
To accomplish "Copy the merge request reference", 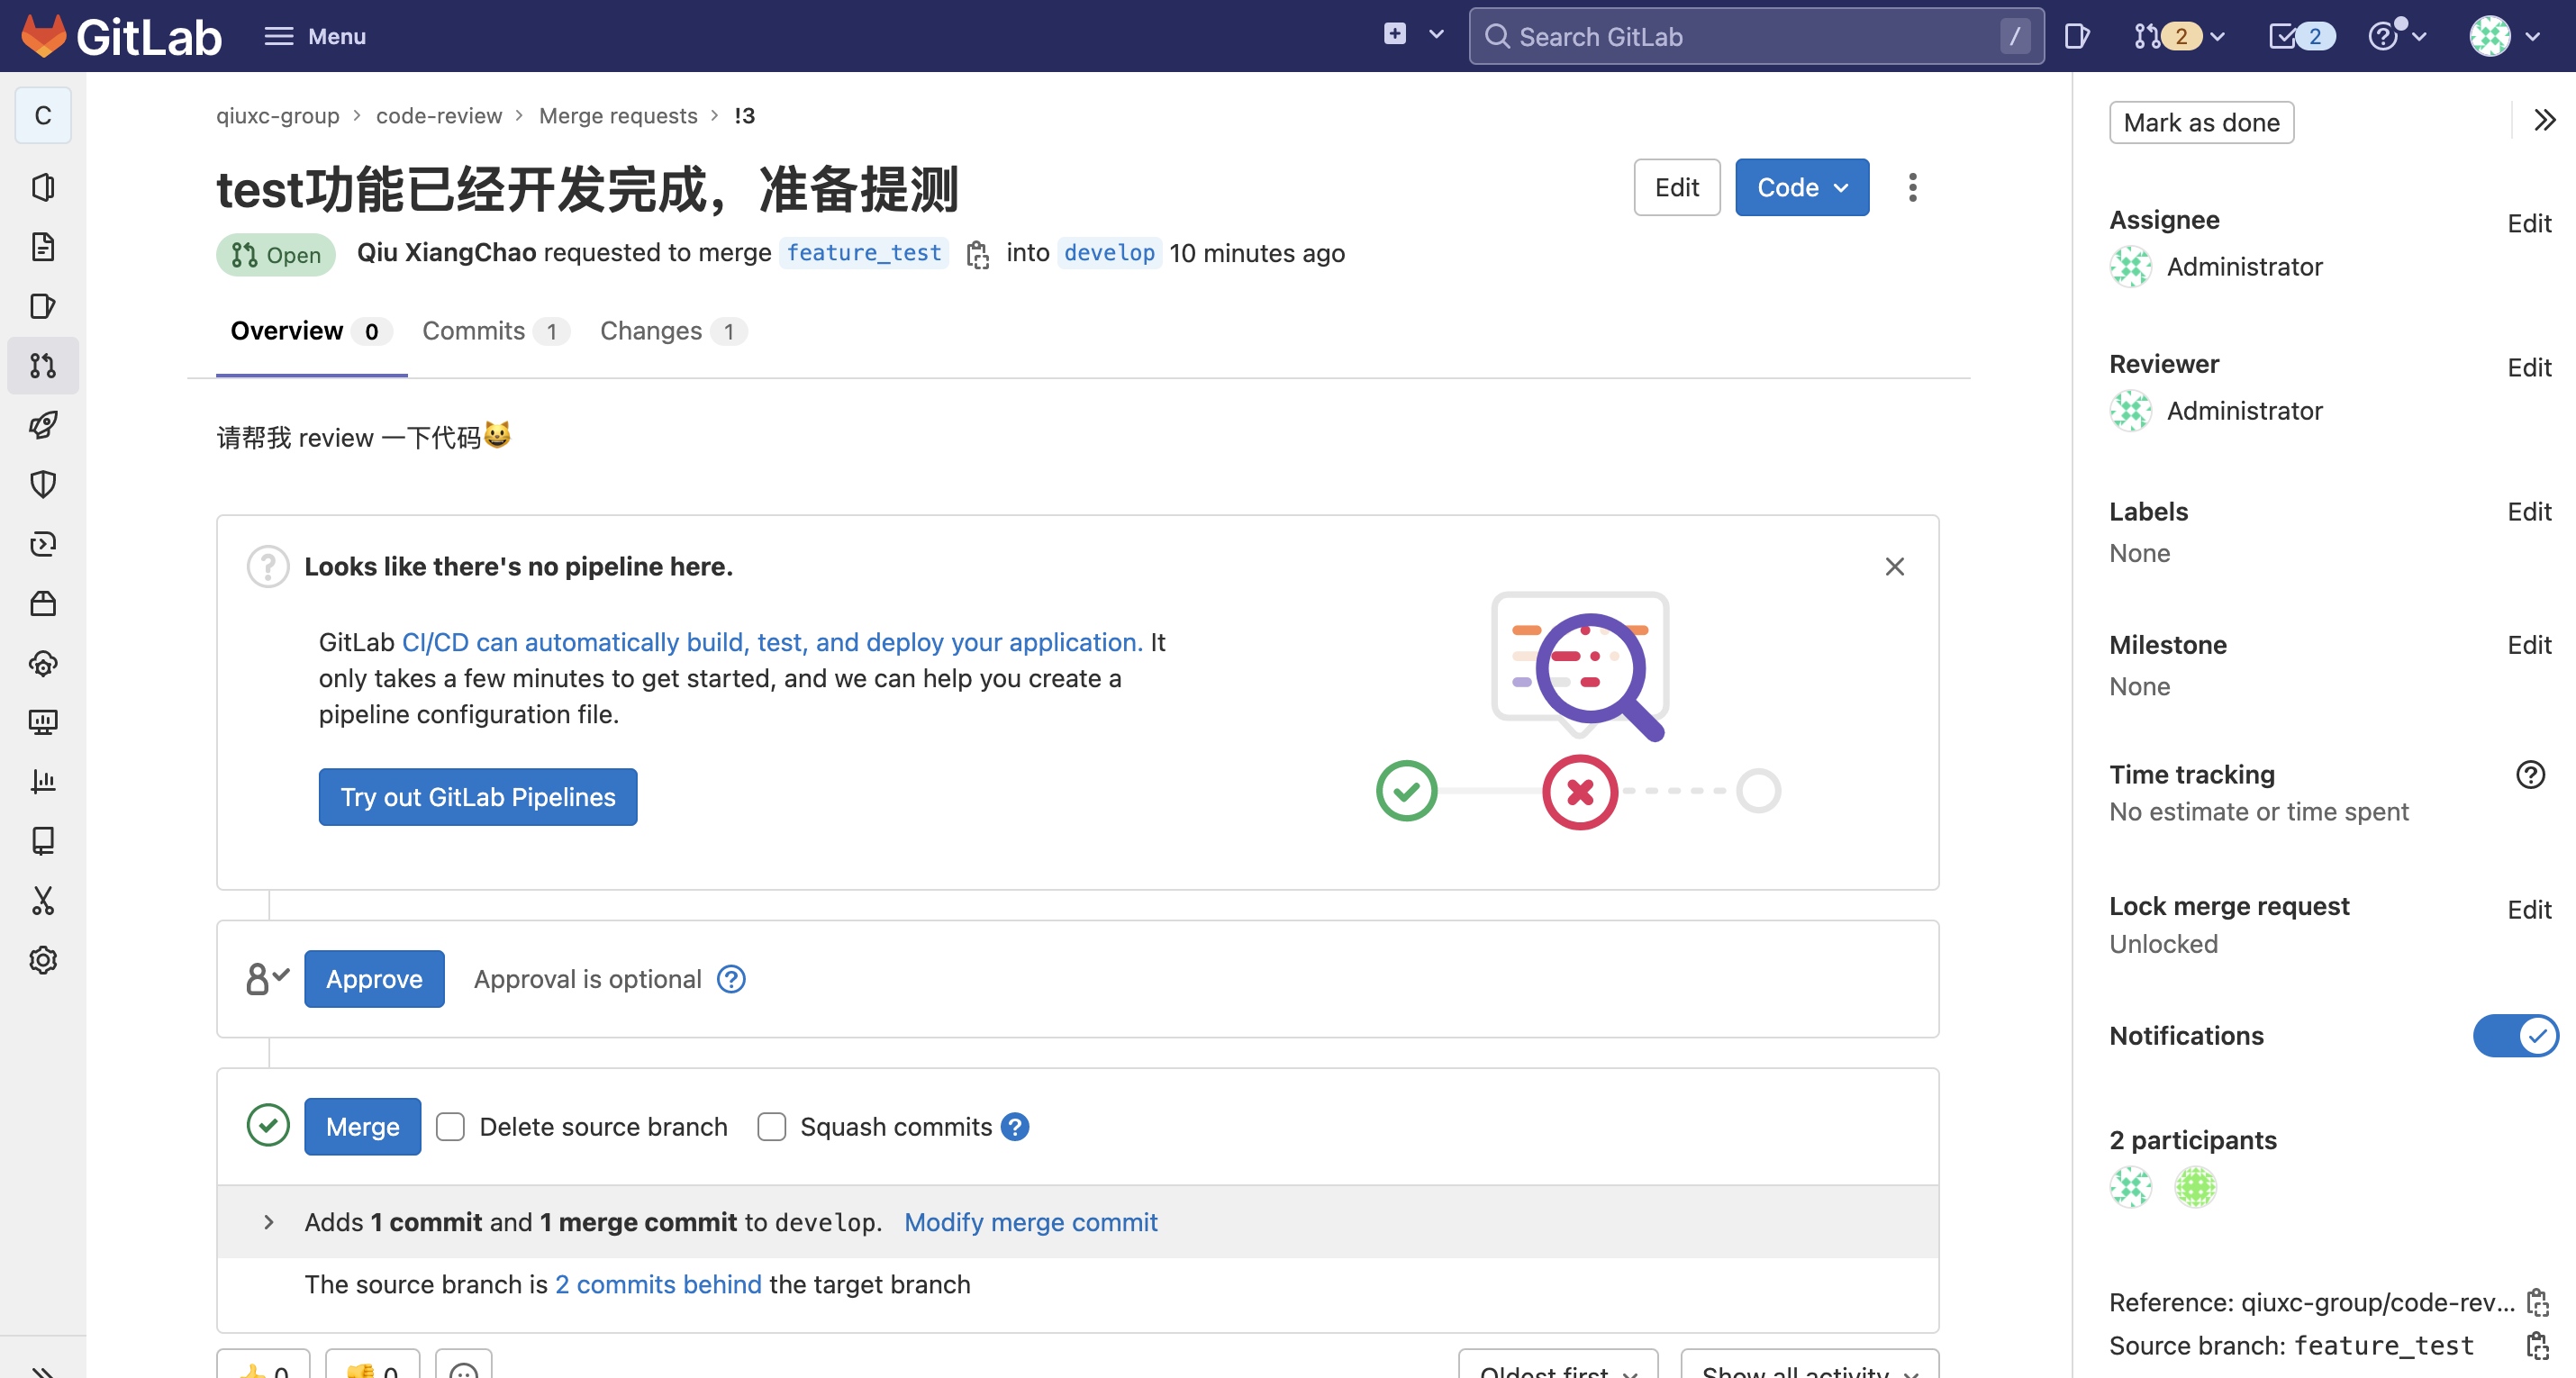I will coord(2537,1302).
